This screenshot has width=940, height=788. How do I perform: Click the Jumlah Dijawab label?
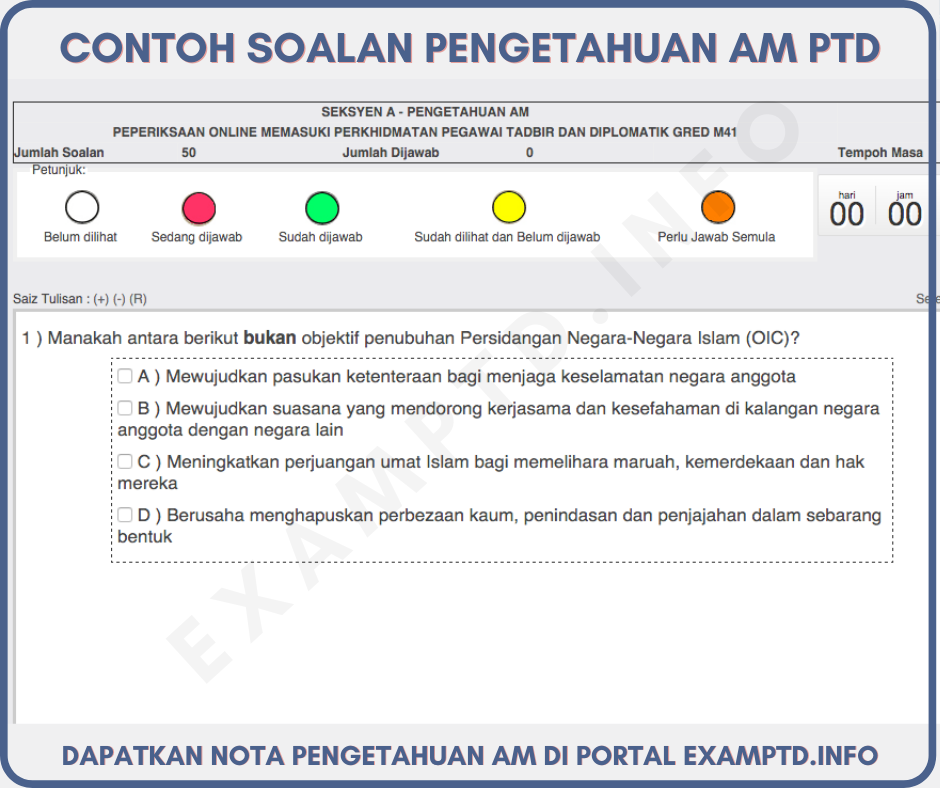click(390, 153)
